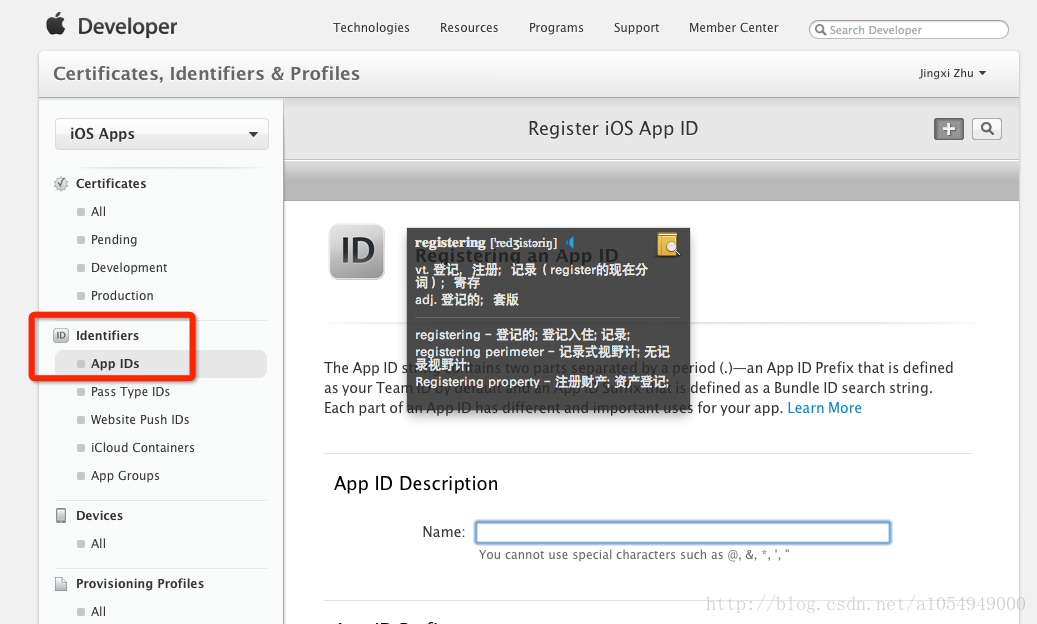Open the dictionary book icon in popup
The image size is (1037, 624).
(x=668, y=245)
